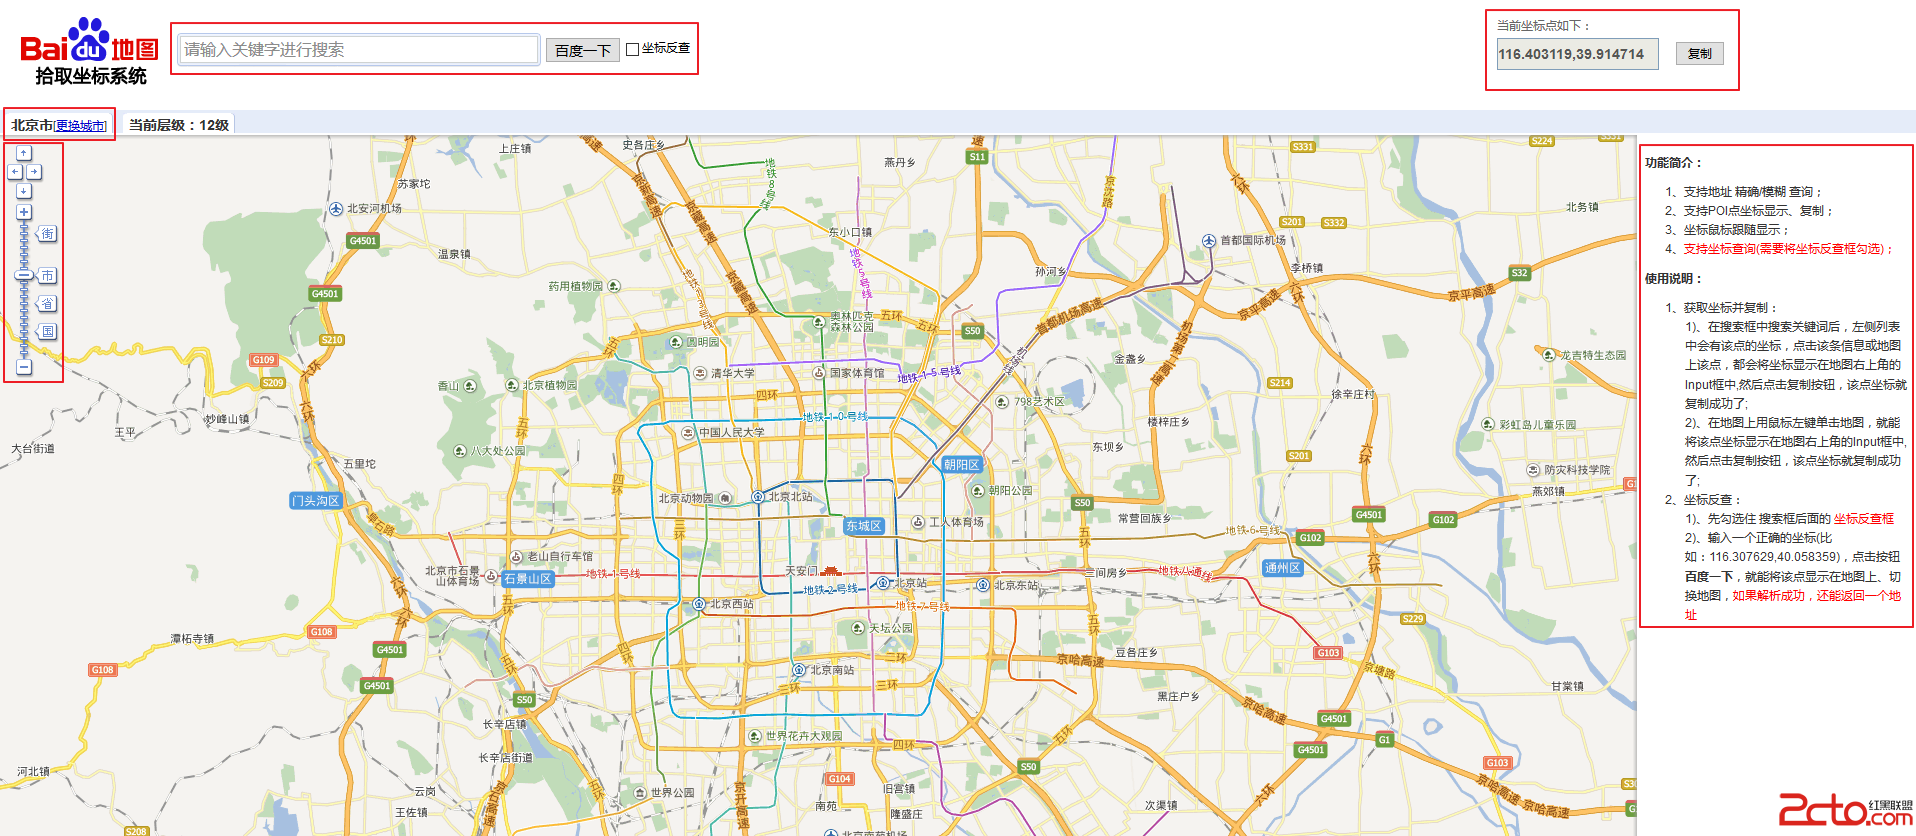Click the S331 road shield

coord(1302,147)
